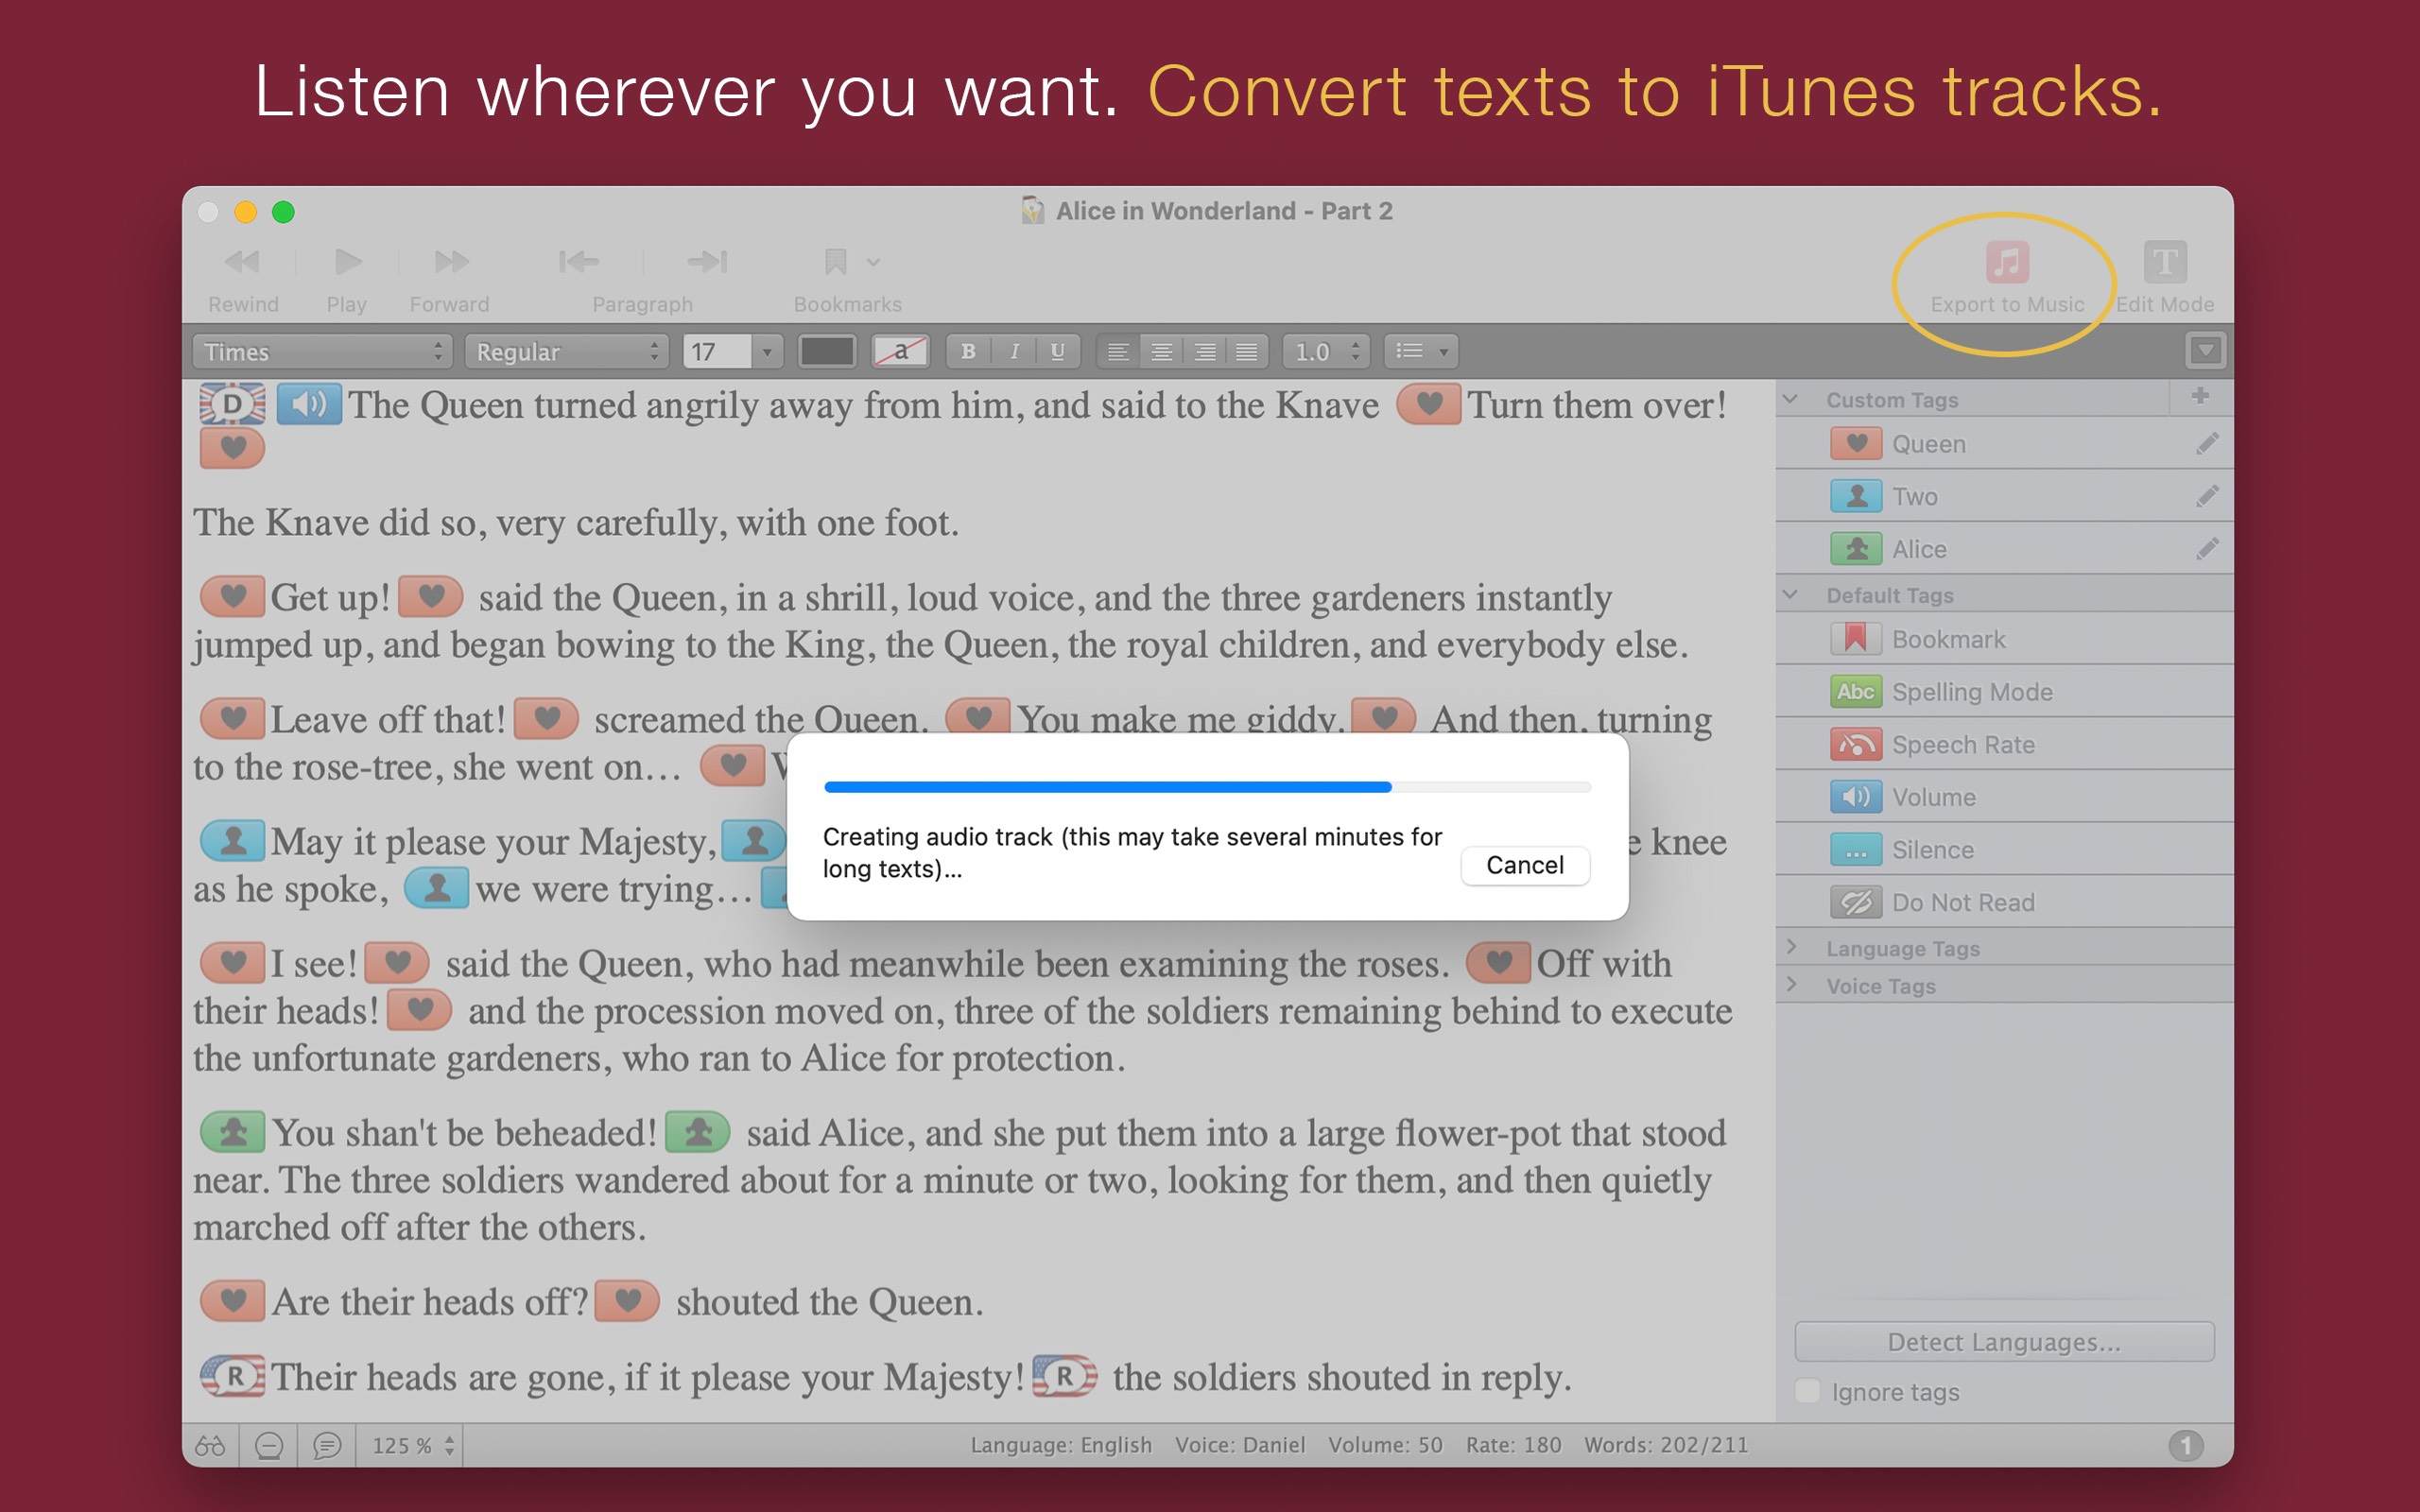Screen dimensions: 2420x1512
Task: Select the Queen custom tag
Action: (x=2004, y=443)
